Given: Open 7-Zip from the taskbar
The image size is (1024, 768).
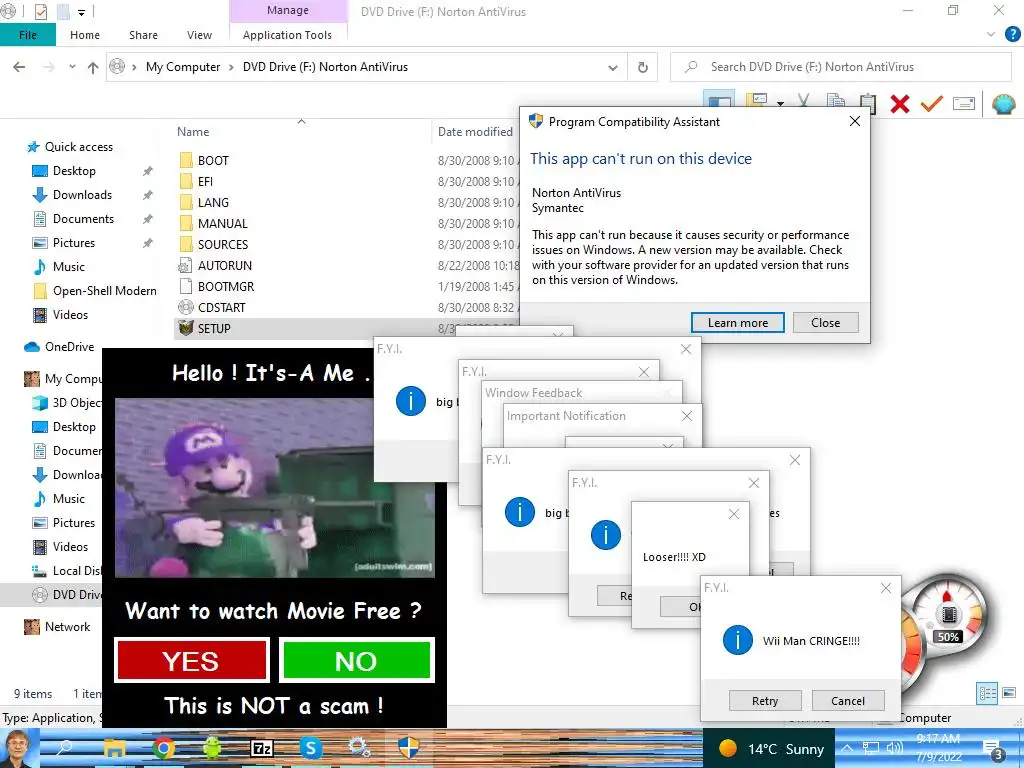Looking at the screenshot, I should point(262,748).
